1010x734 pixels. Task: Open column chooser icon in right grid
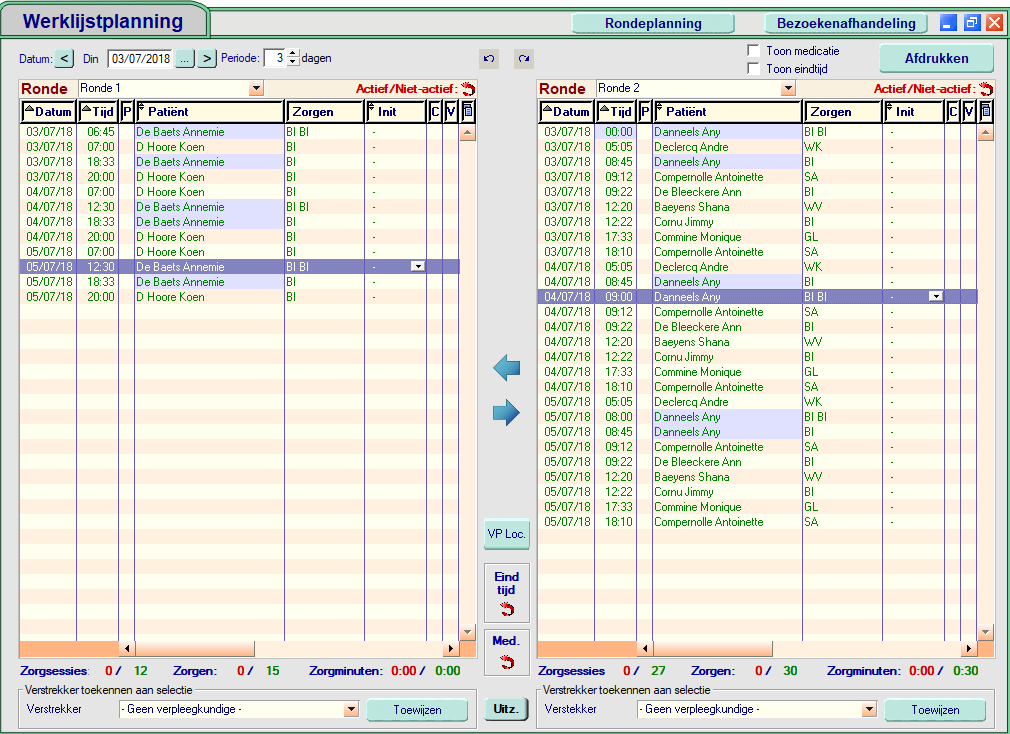coord(986,111)
